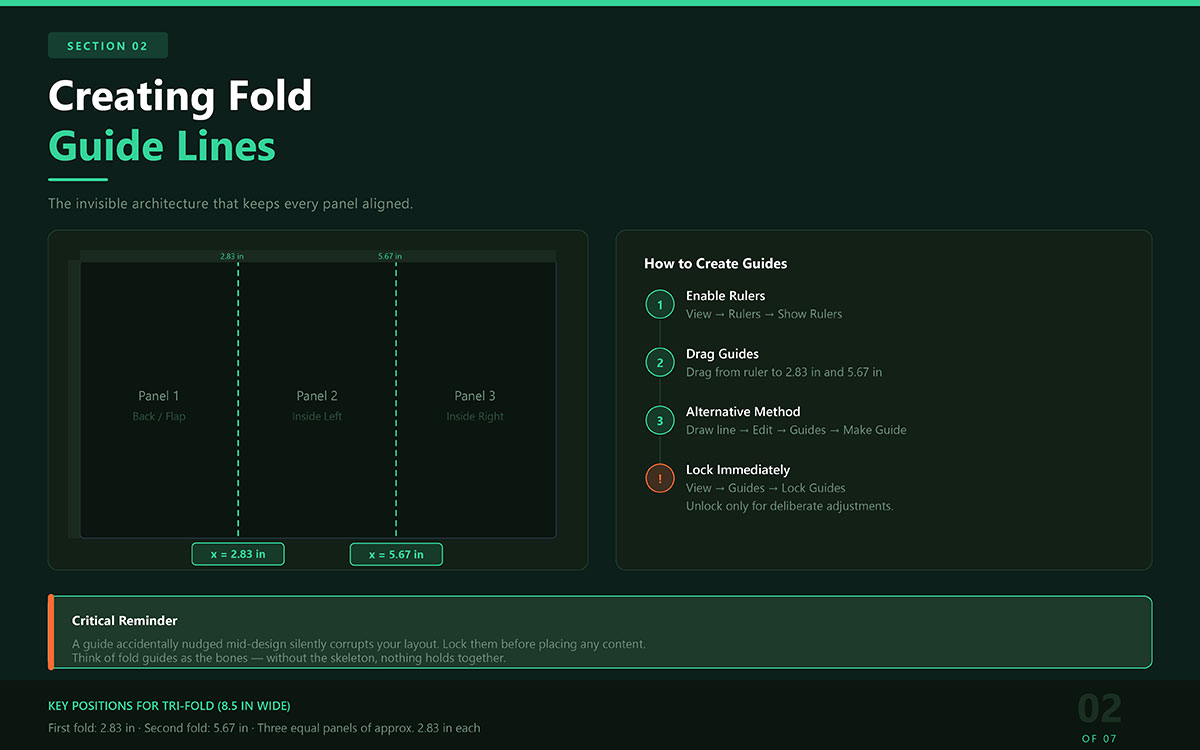The image size is (1200, 750).
Task: Click the Drag from ruler instruction text
Action: pos(784,372)
